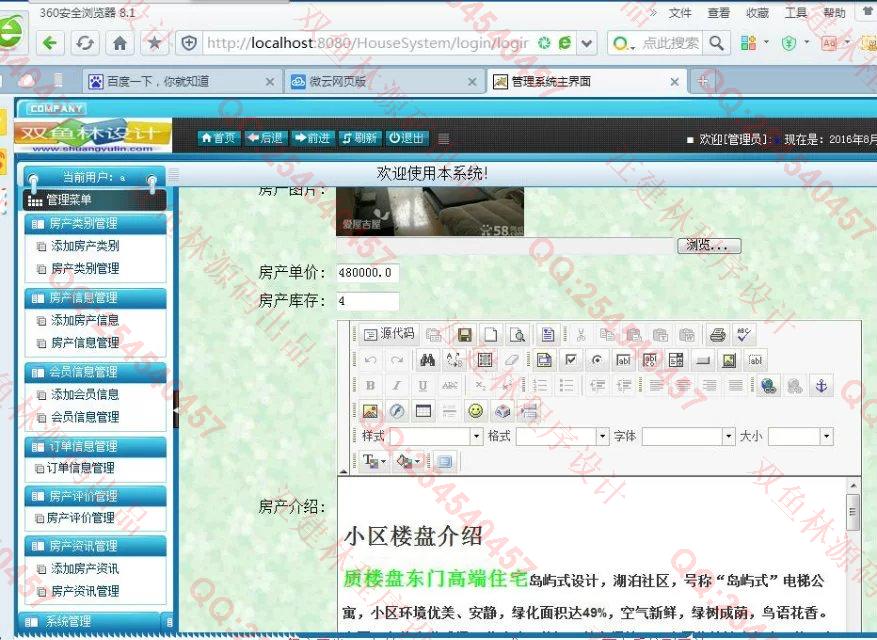The height and width of the screenshot is (640, 877).
Task: Open the 收藏 browser menu
Action: (x=757, y=13)
